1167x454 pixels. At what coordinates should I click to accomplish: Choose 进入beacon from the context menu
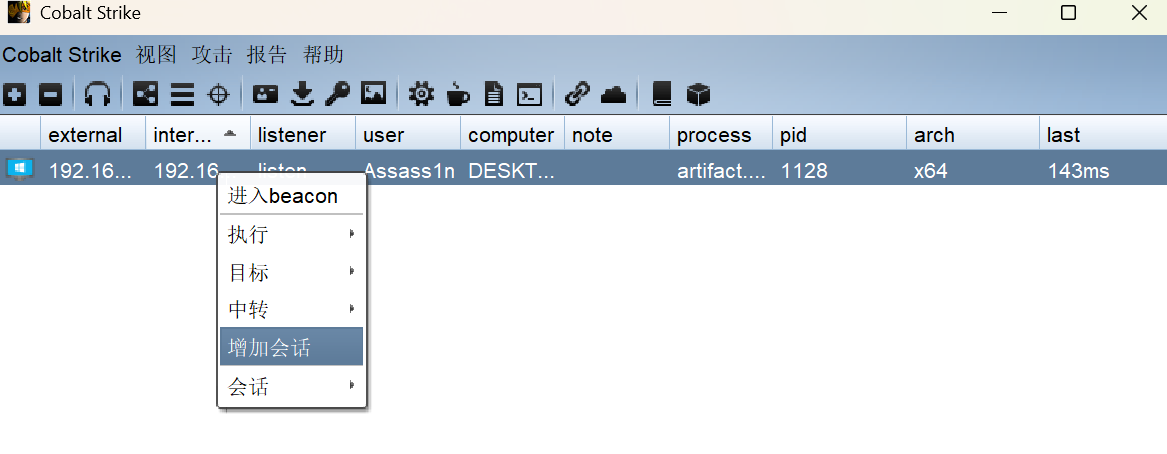click(291, 196)
